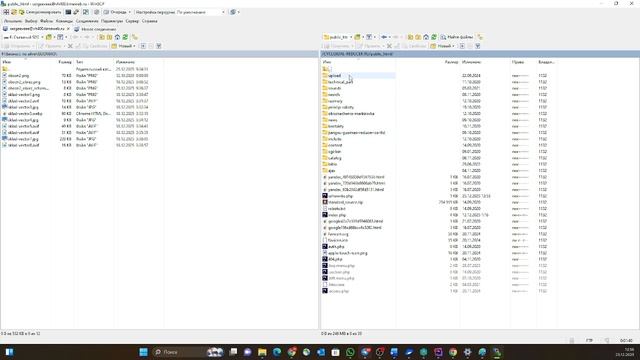Viewport: 640px width, 360px height.
Task: Go to remote parent directory
Action: 410,37
